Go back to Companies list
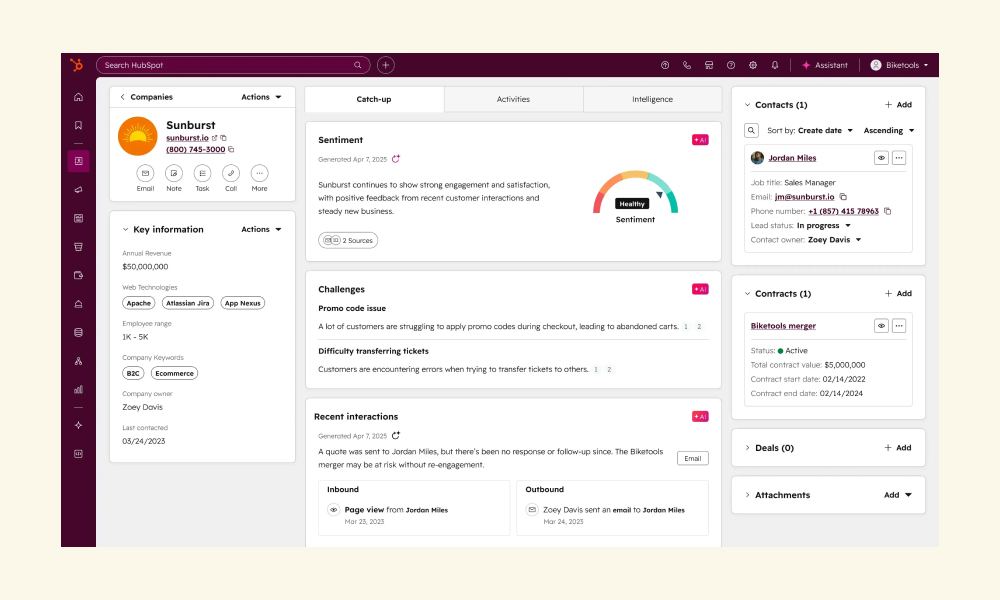This screenshot has height=600, width=1000. pyautogui.click(x=146, y=97)
